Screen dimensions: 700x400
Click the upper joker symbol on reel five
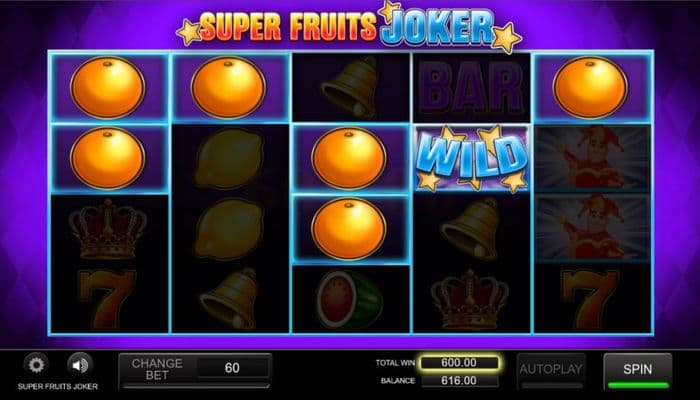point(592,158)
